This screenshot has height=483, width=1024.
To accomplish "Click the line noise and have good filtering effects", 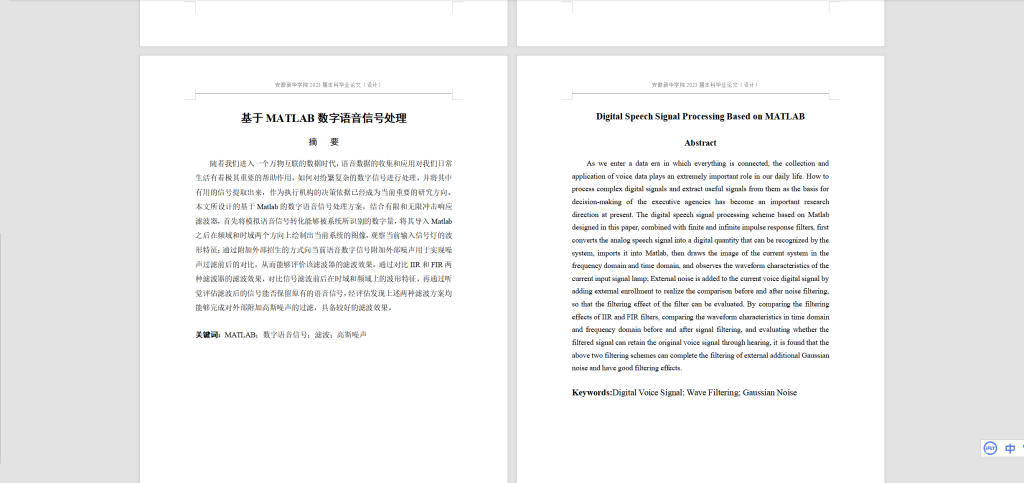I will click(627, 368).
